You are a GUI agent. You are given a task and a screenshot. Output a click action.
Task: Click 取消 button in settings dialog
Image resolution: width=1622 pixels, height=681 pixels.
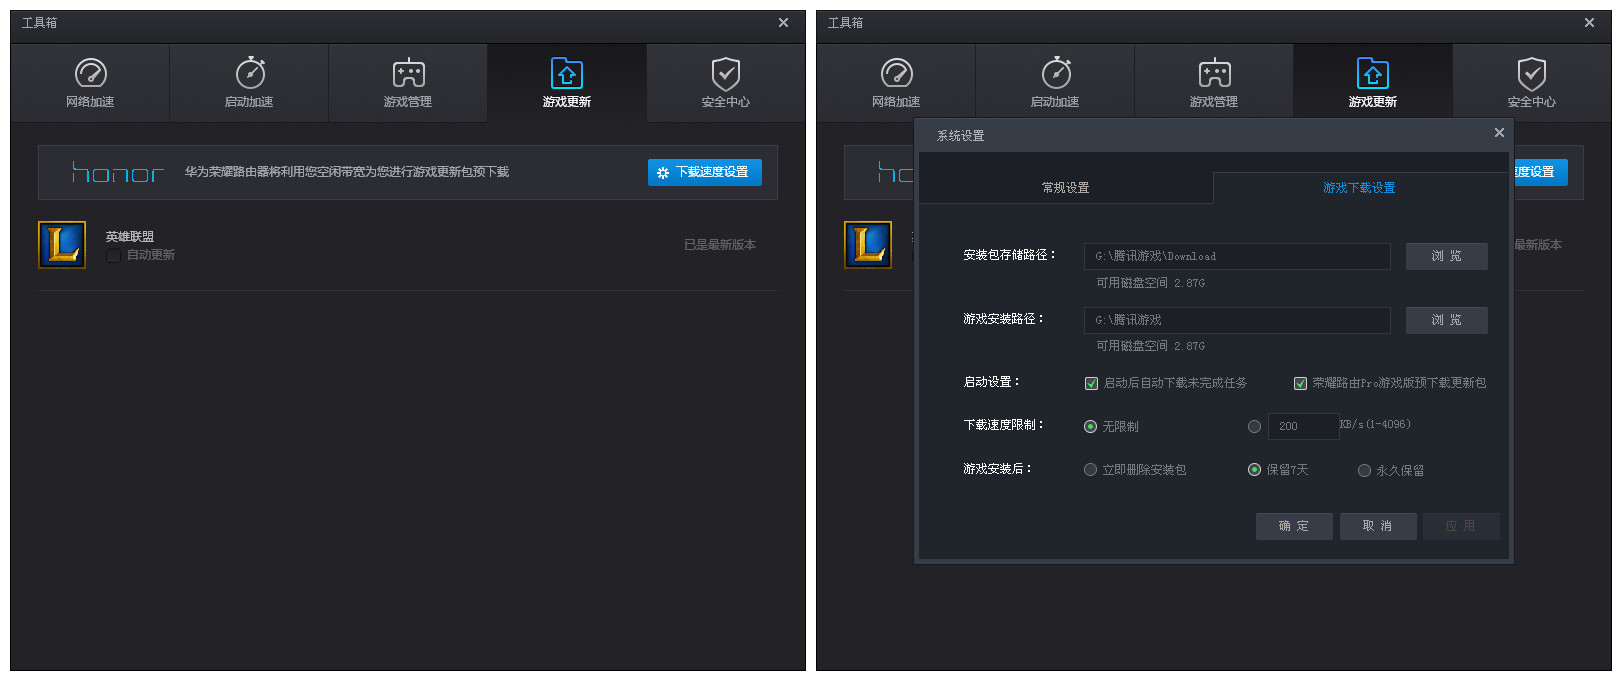1378,526
